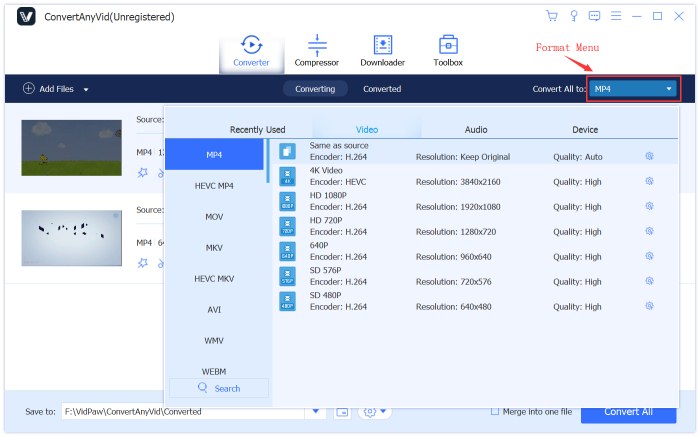700x437 pixels.
Task: Click the format list scrollbar
Action: point(268,161)
